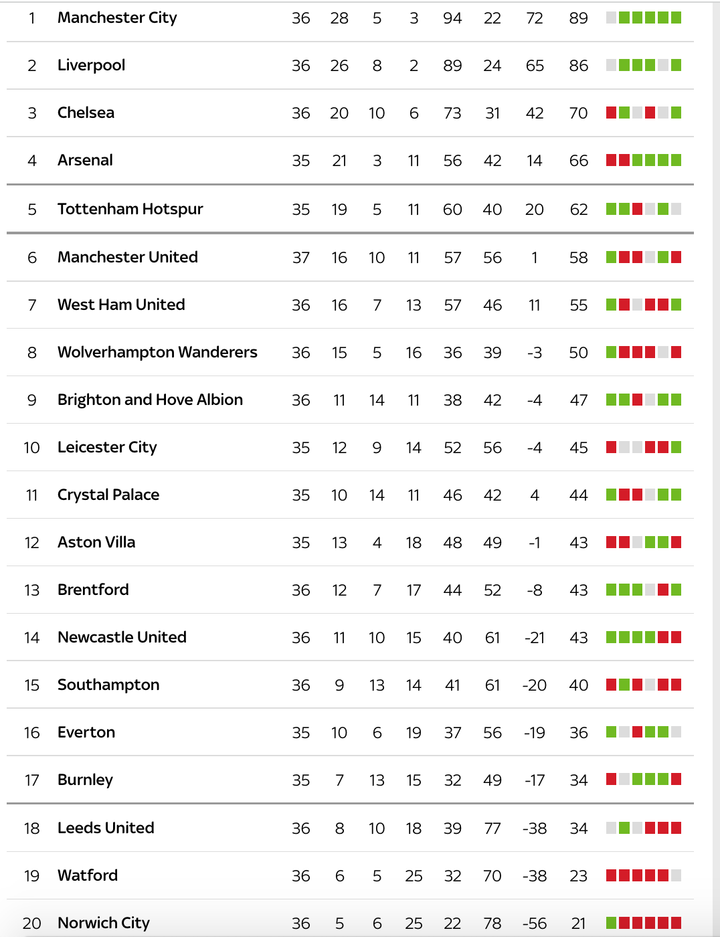Open the Newcastle United team page
The width and height of the screenshot is (720, 937).
point(122,638)
